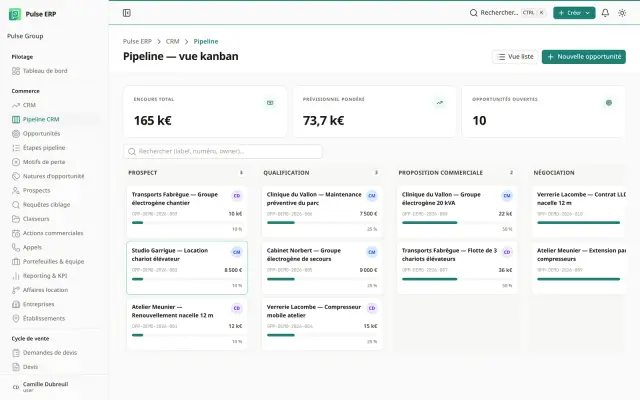Open the Créer dropdown button

(574, 13)
